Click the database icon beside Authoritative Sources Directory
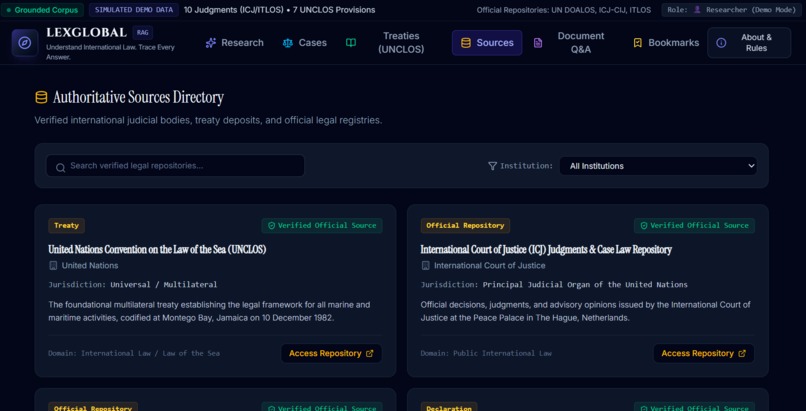This screenshot has height=411, width=806. [x=41, y=98]
